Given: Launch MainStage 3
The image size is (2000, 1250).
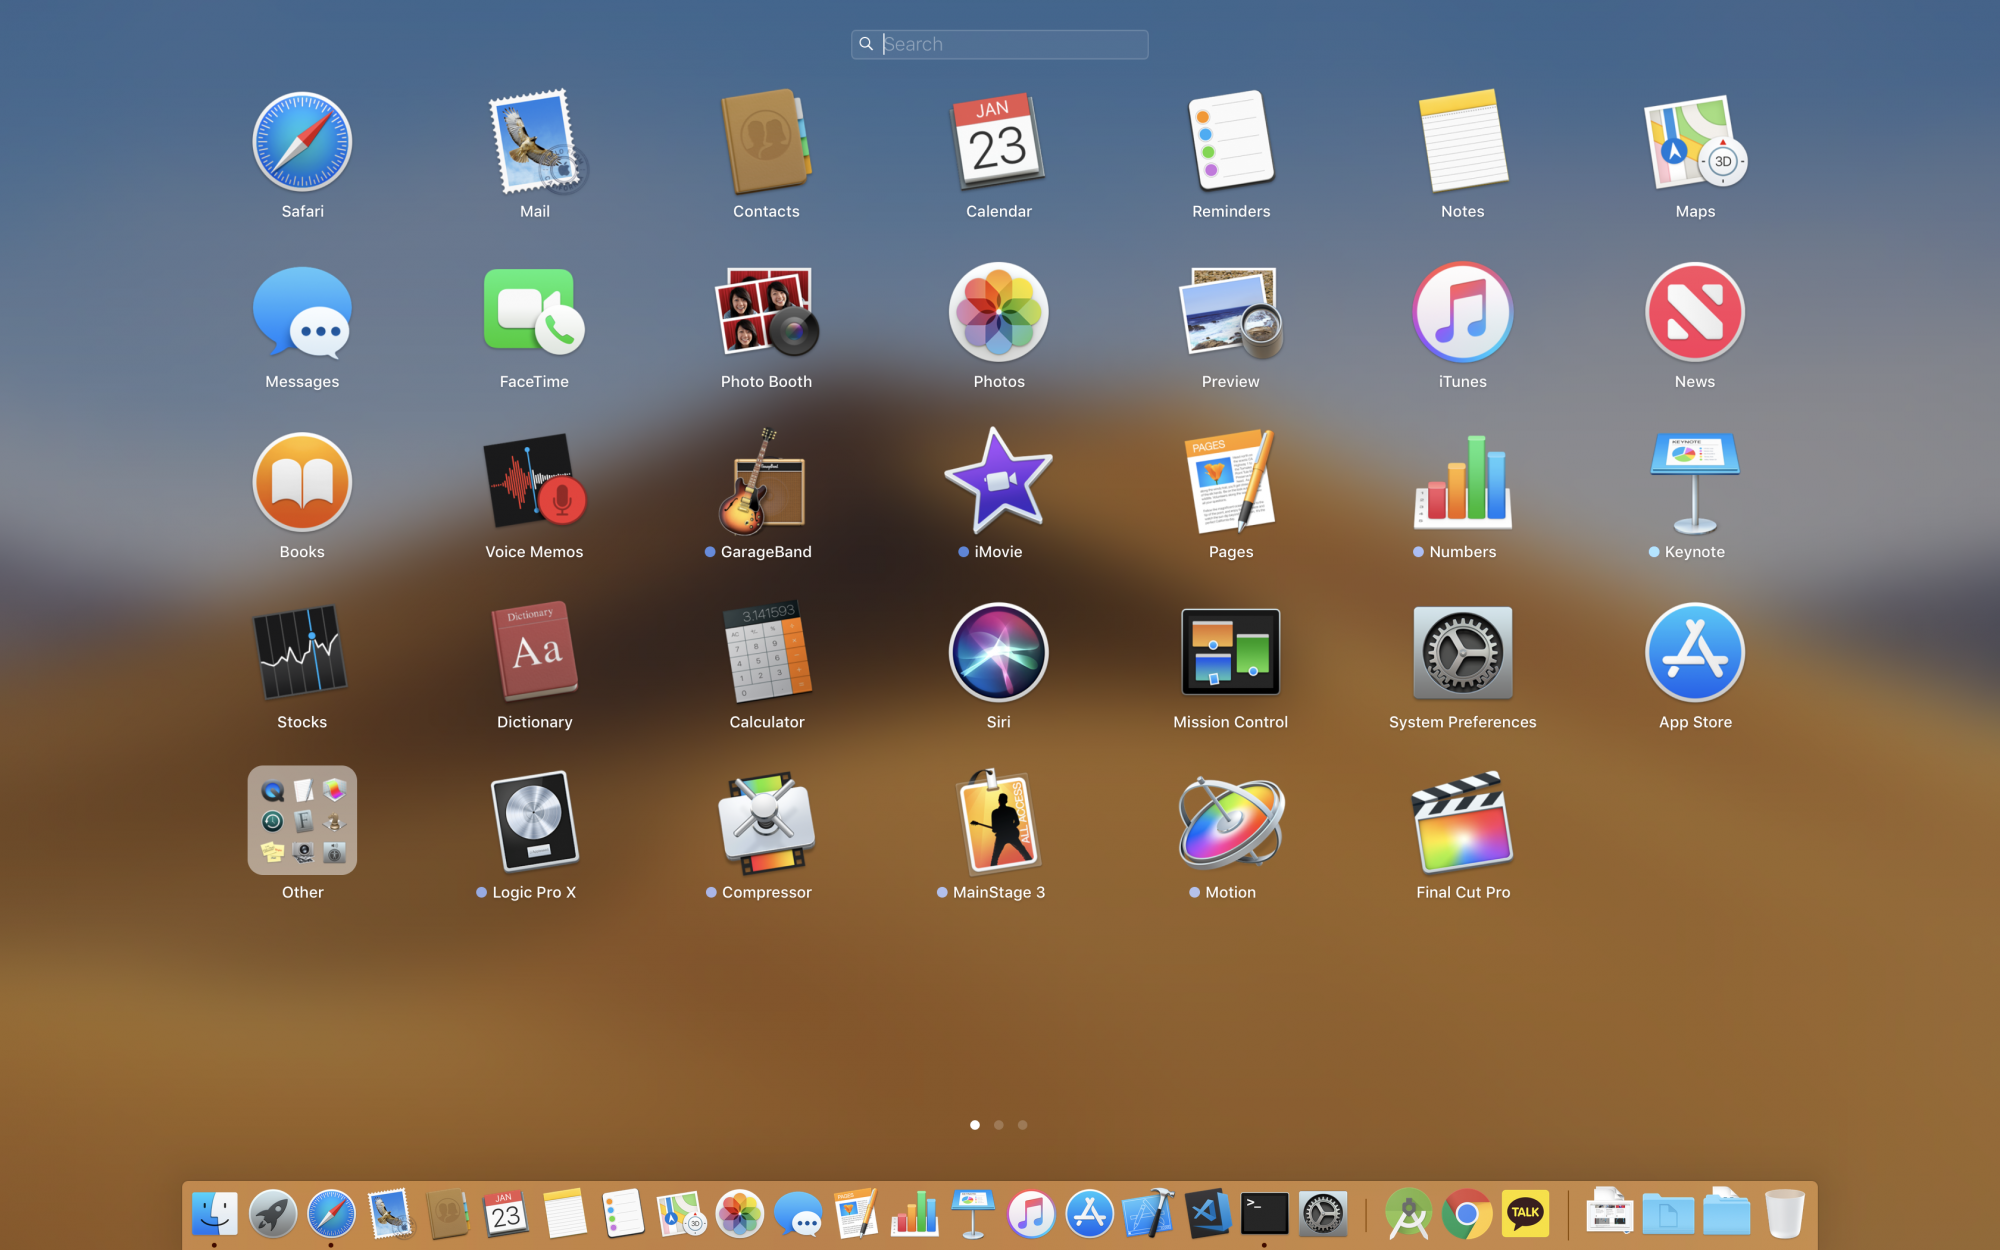Looking at the screenshot, I should pyautogui.click(x=998, y=823).
